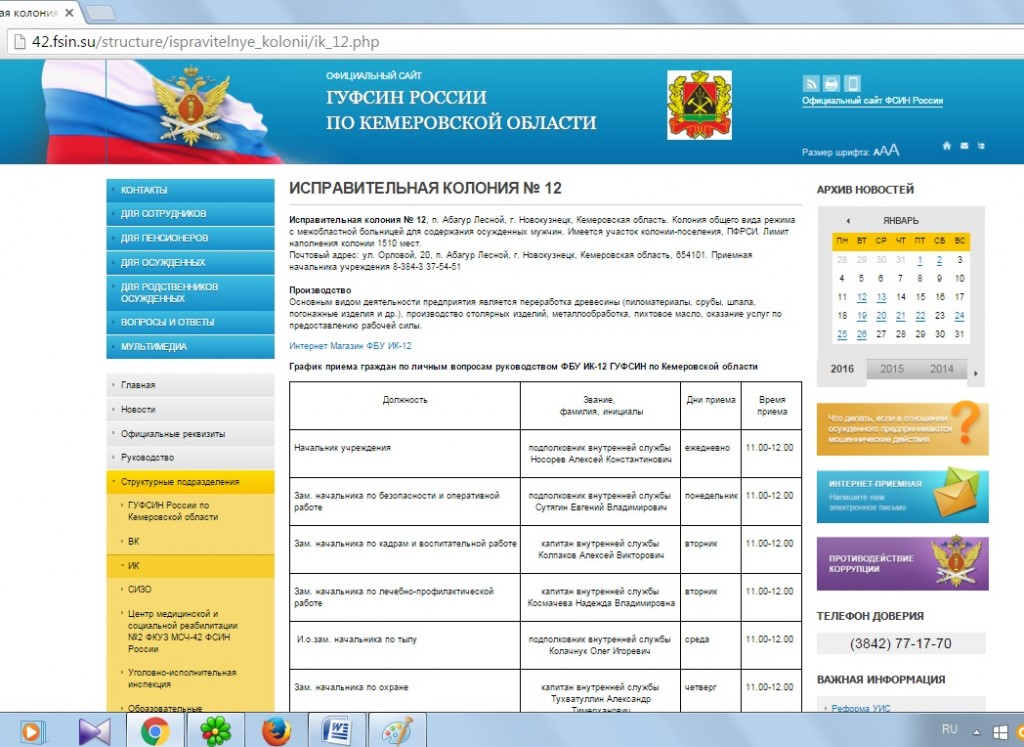Open Новости in the sidebar
1024x747 pixels.
(190, 409)
